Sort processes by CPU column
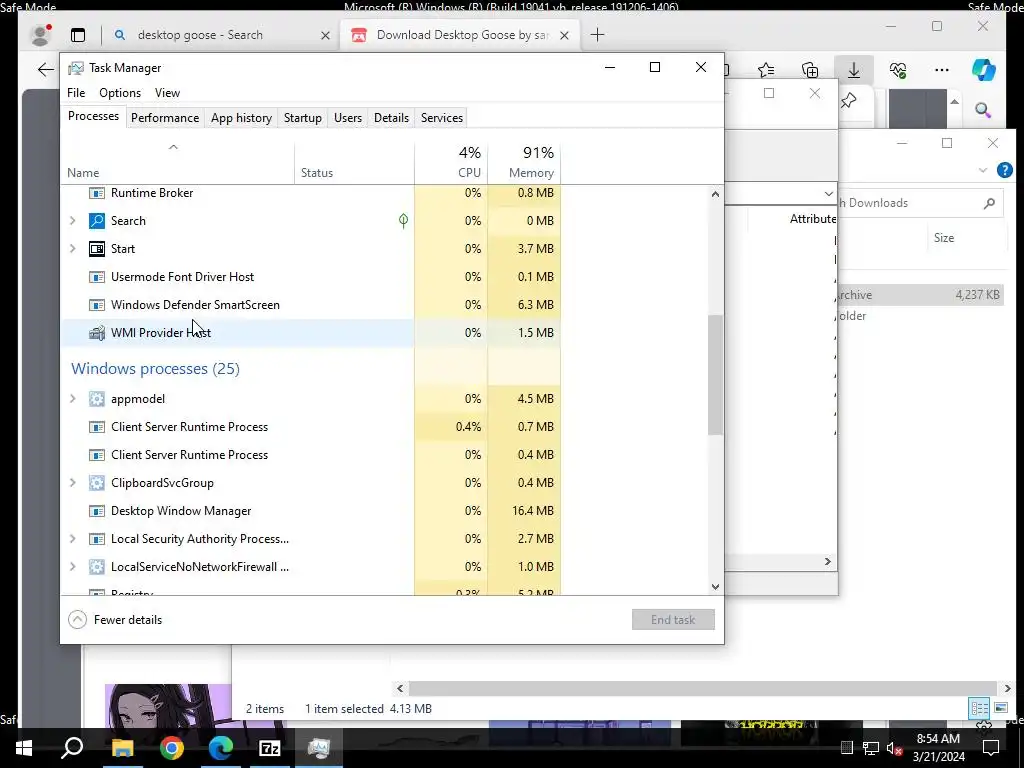This screenshot has height=768, width=1024. pos(451,162)
